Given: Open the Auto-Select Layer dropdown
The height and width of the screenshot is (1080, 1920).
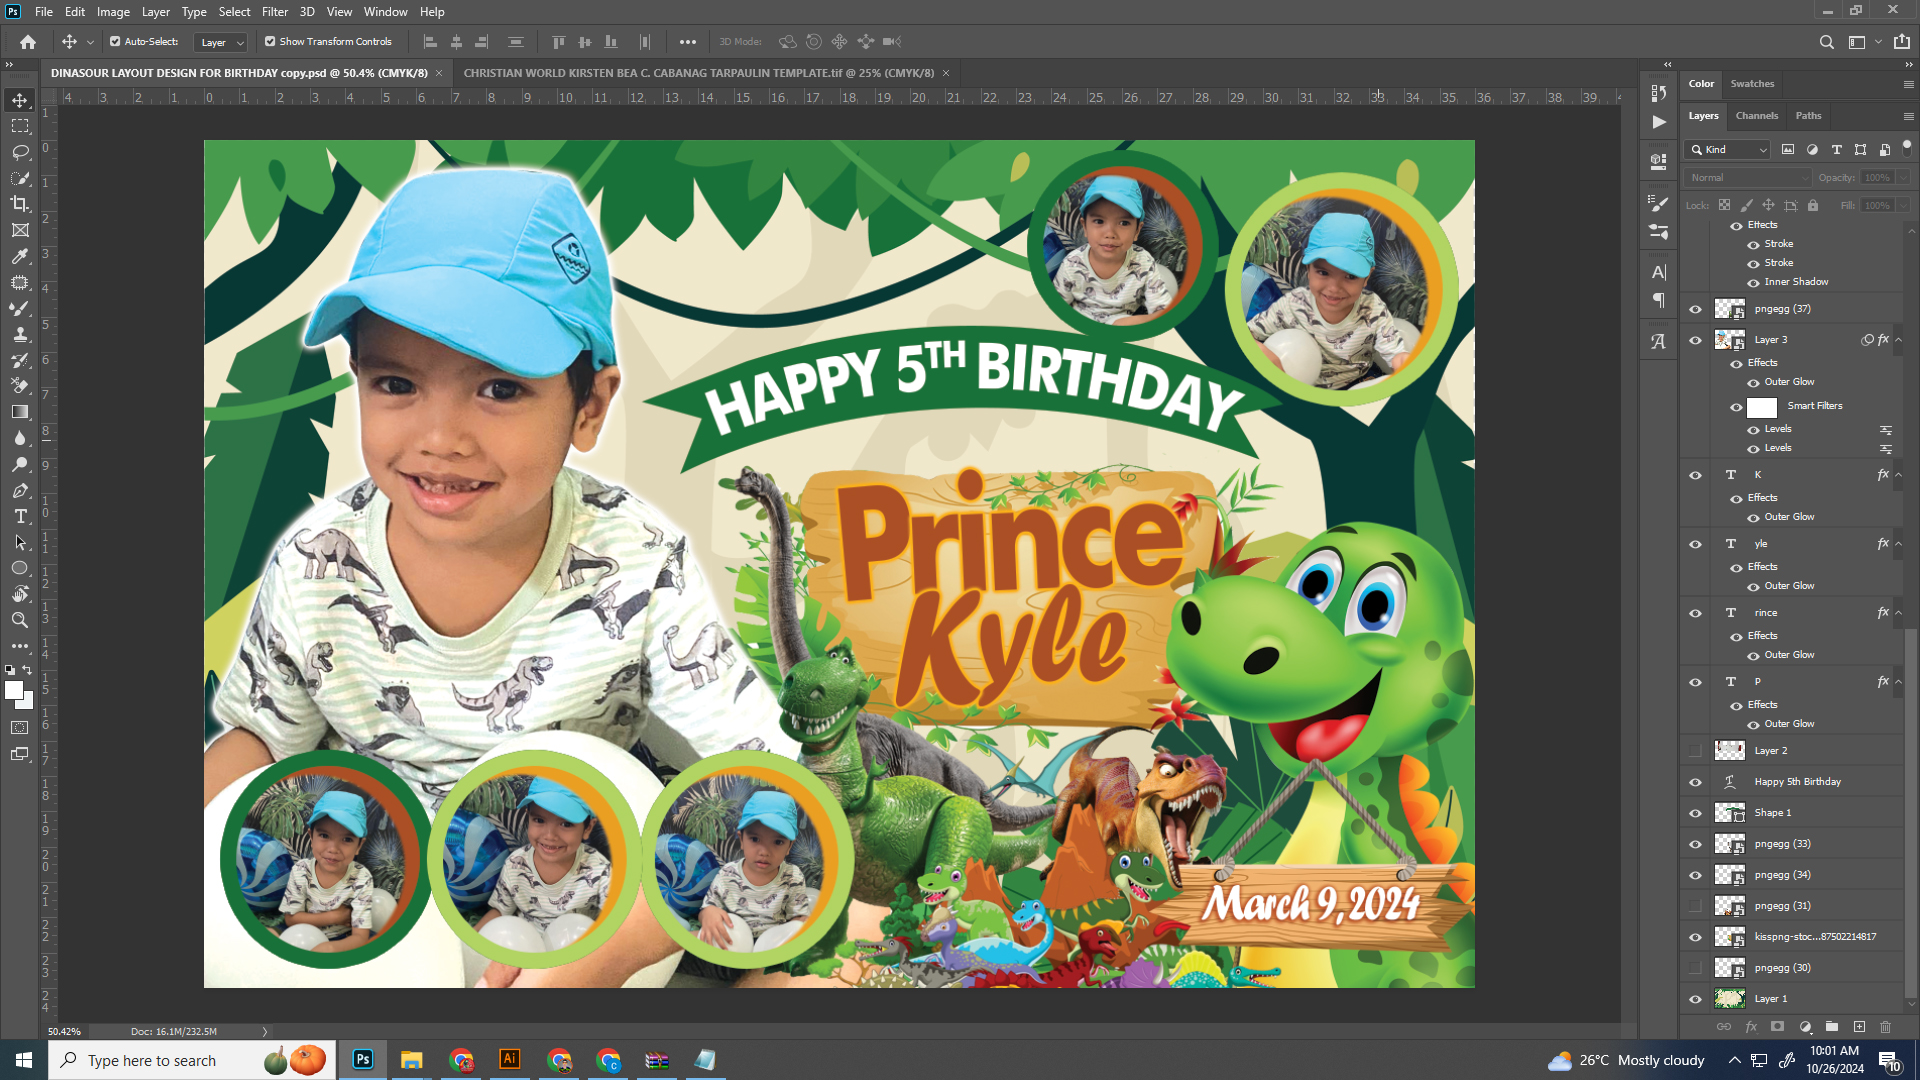Looking at the screenshot, I should pyautogui.click(x=222, y=42).
